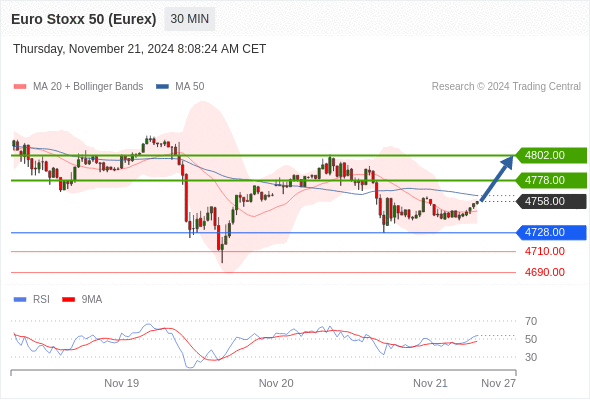Select the 4690.00 support label
Image resolution: width=590 pixels, height=400 pixels.
pos(545,272)
